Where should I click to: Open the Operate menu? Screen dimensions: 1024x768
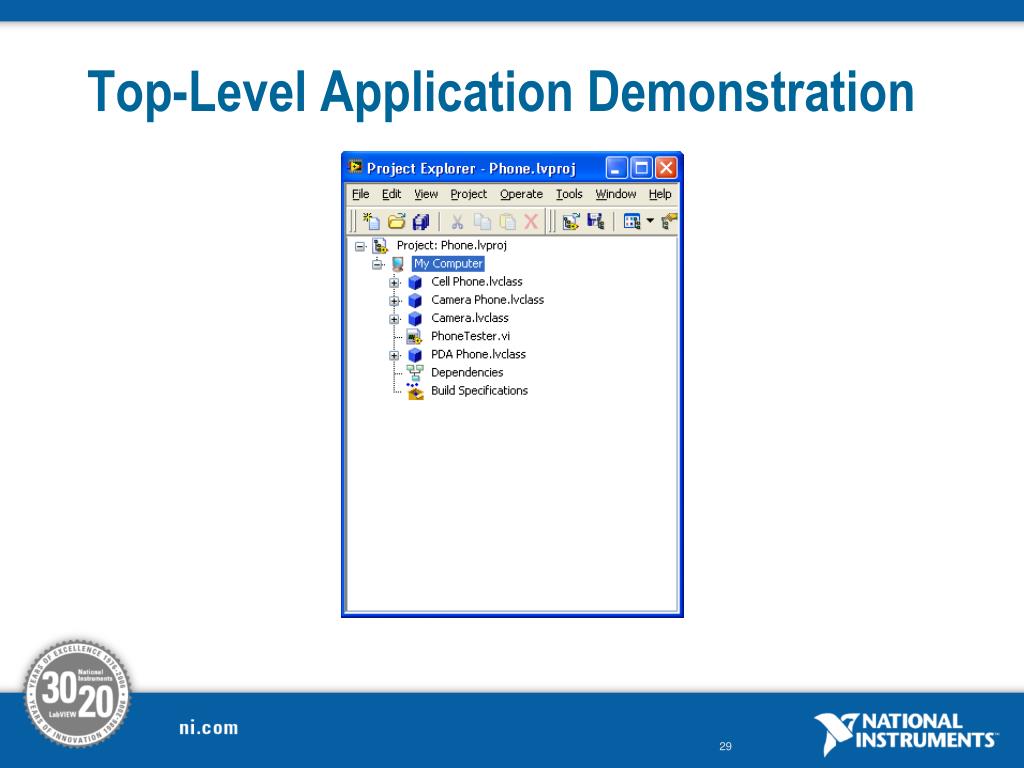click(521, 194)
